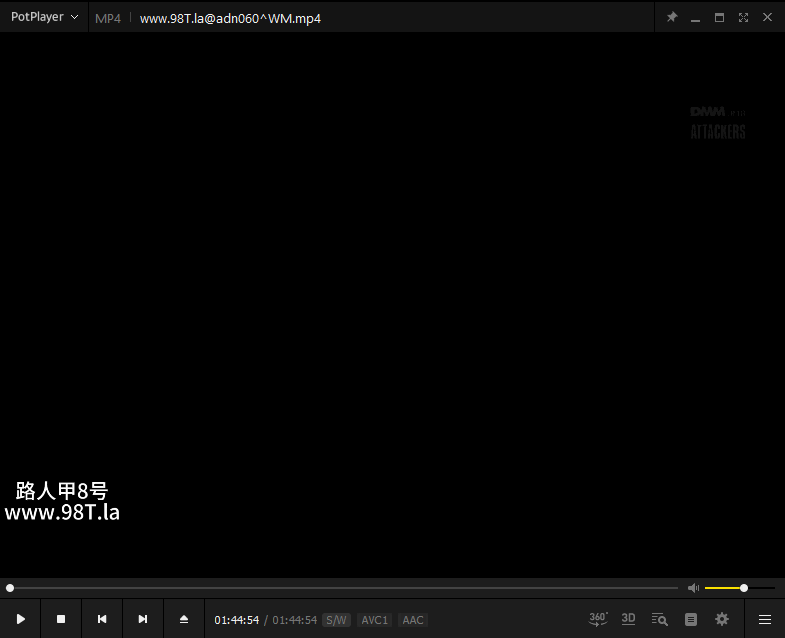Skip to the previous file

point(102,620)
